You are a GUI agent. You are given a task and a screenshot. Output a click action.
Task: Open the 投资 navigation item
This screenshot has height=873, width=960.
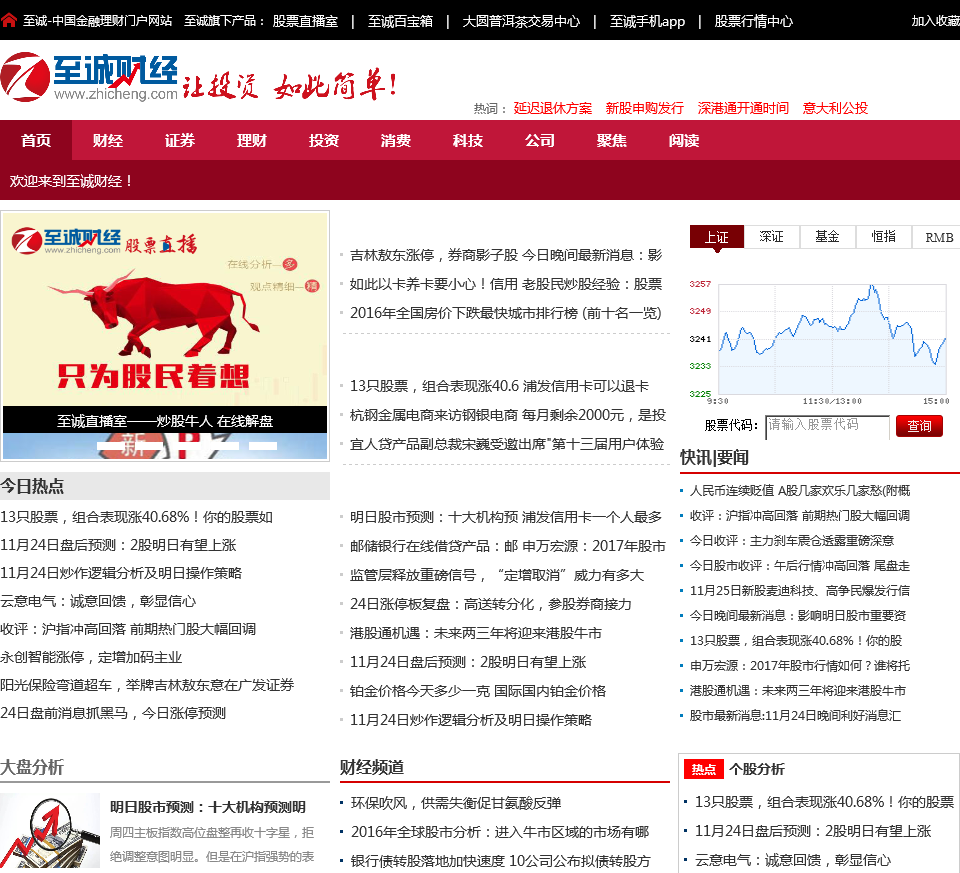324,140
